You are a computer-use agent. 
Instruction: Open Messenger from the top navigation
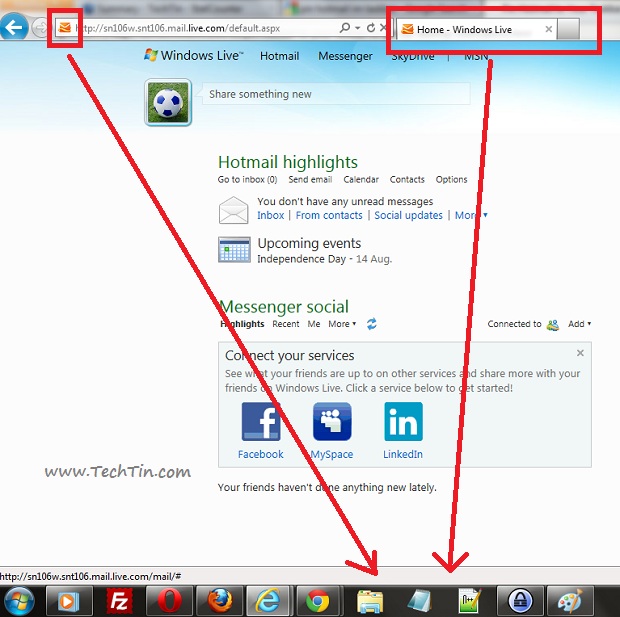(345, 56)
